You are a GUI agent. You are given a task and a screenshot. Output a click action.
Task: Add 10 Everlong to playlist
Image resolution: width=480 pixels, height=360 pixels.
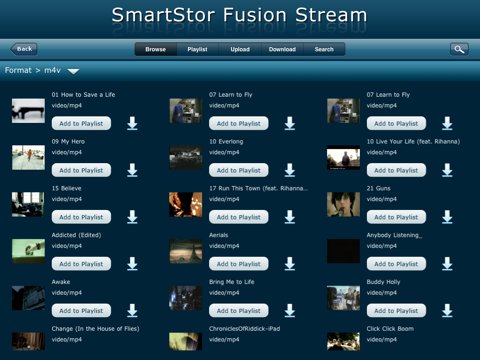(x=239, y=170)
